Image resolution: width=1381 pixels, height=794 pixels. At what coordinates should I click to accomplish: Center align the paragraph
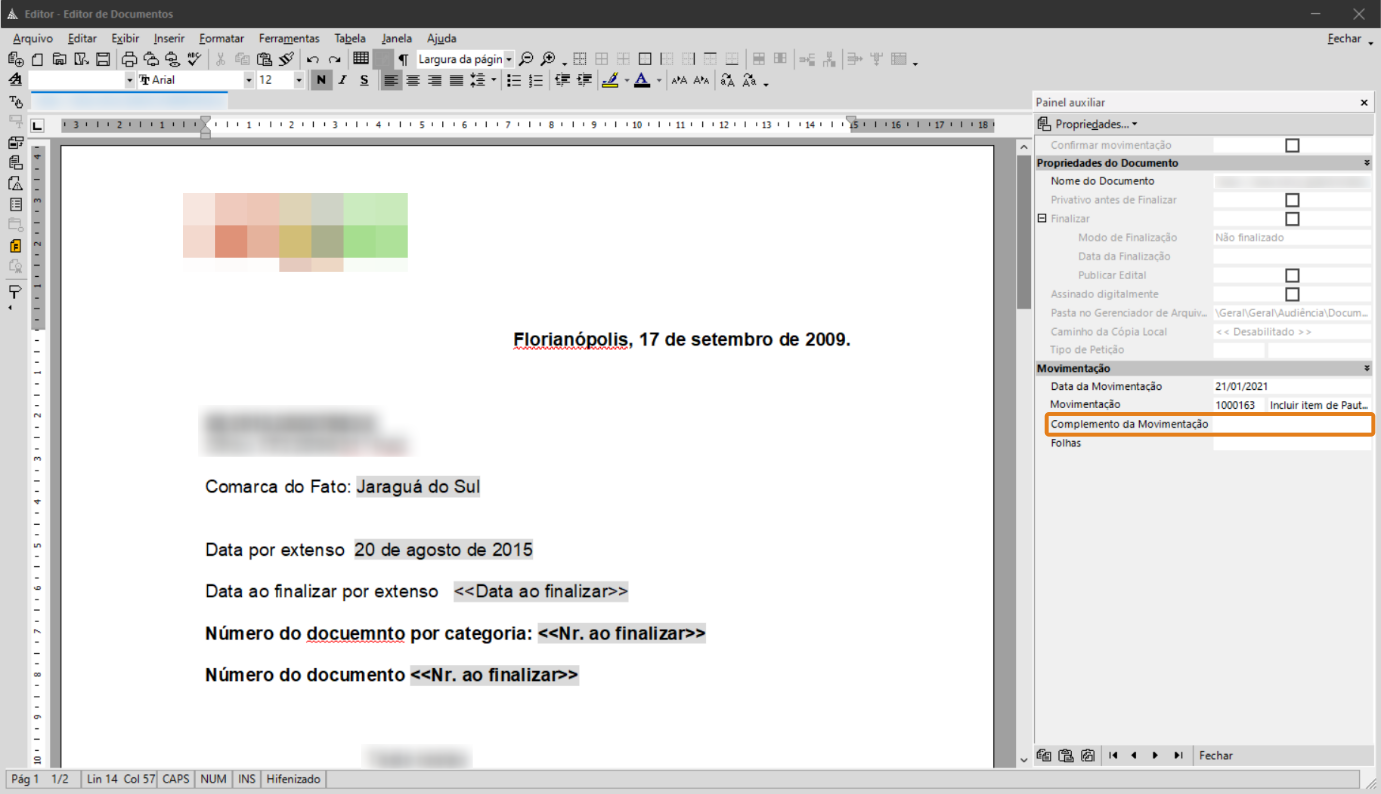413,80
